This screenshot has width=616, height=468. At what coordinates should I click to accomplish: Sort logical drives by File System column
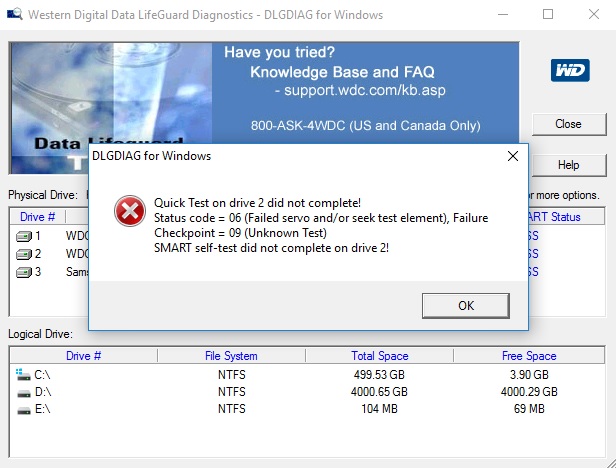point(231,356)
